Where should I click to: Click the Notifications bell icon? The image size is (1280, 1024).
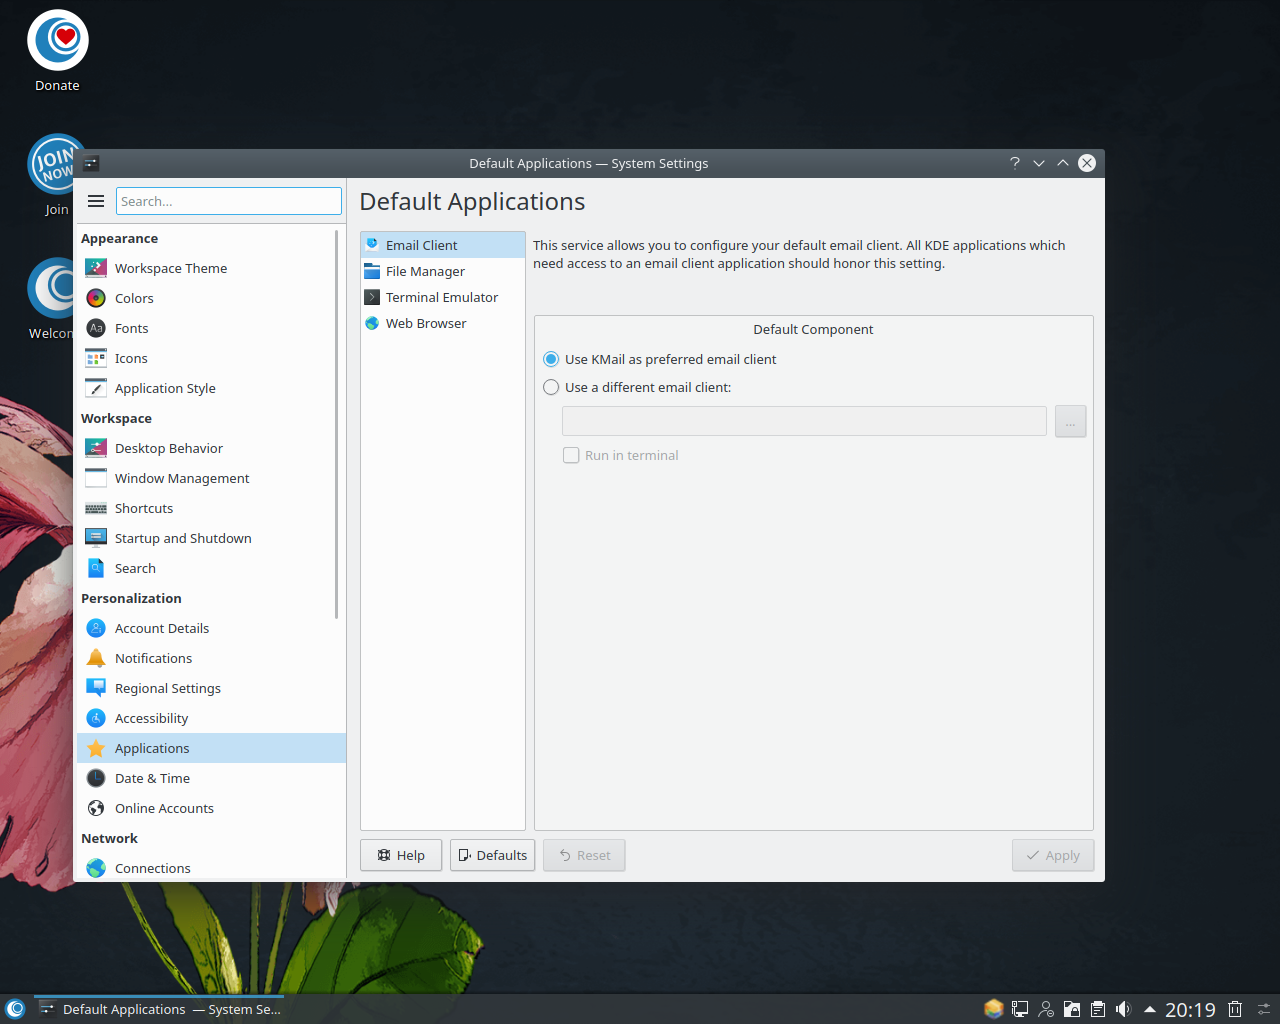(x=96, y=658)
